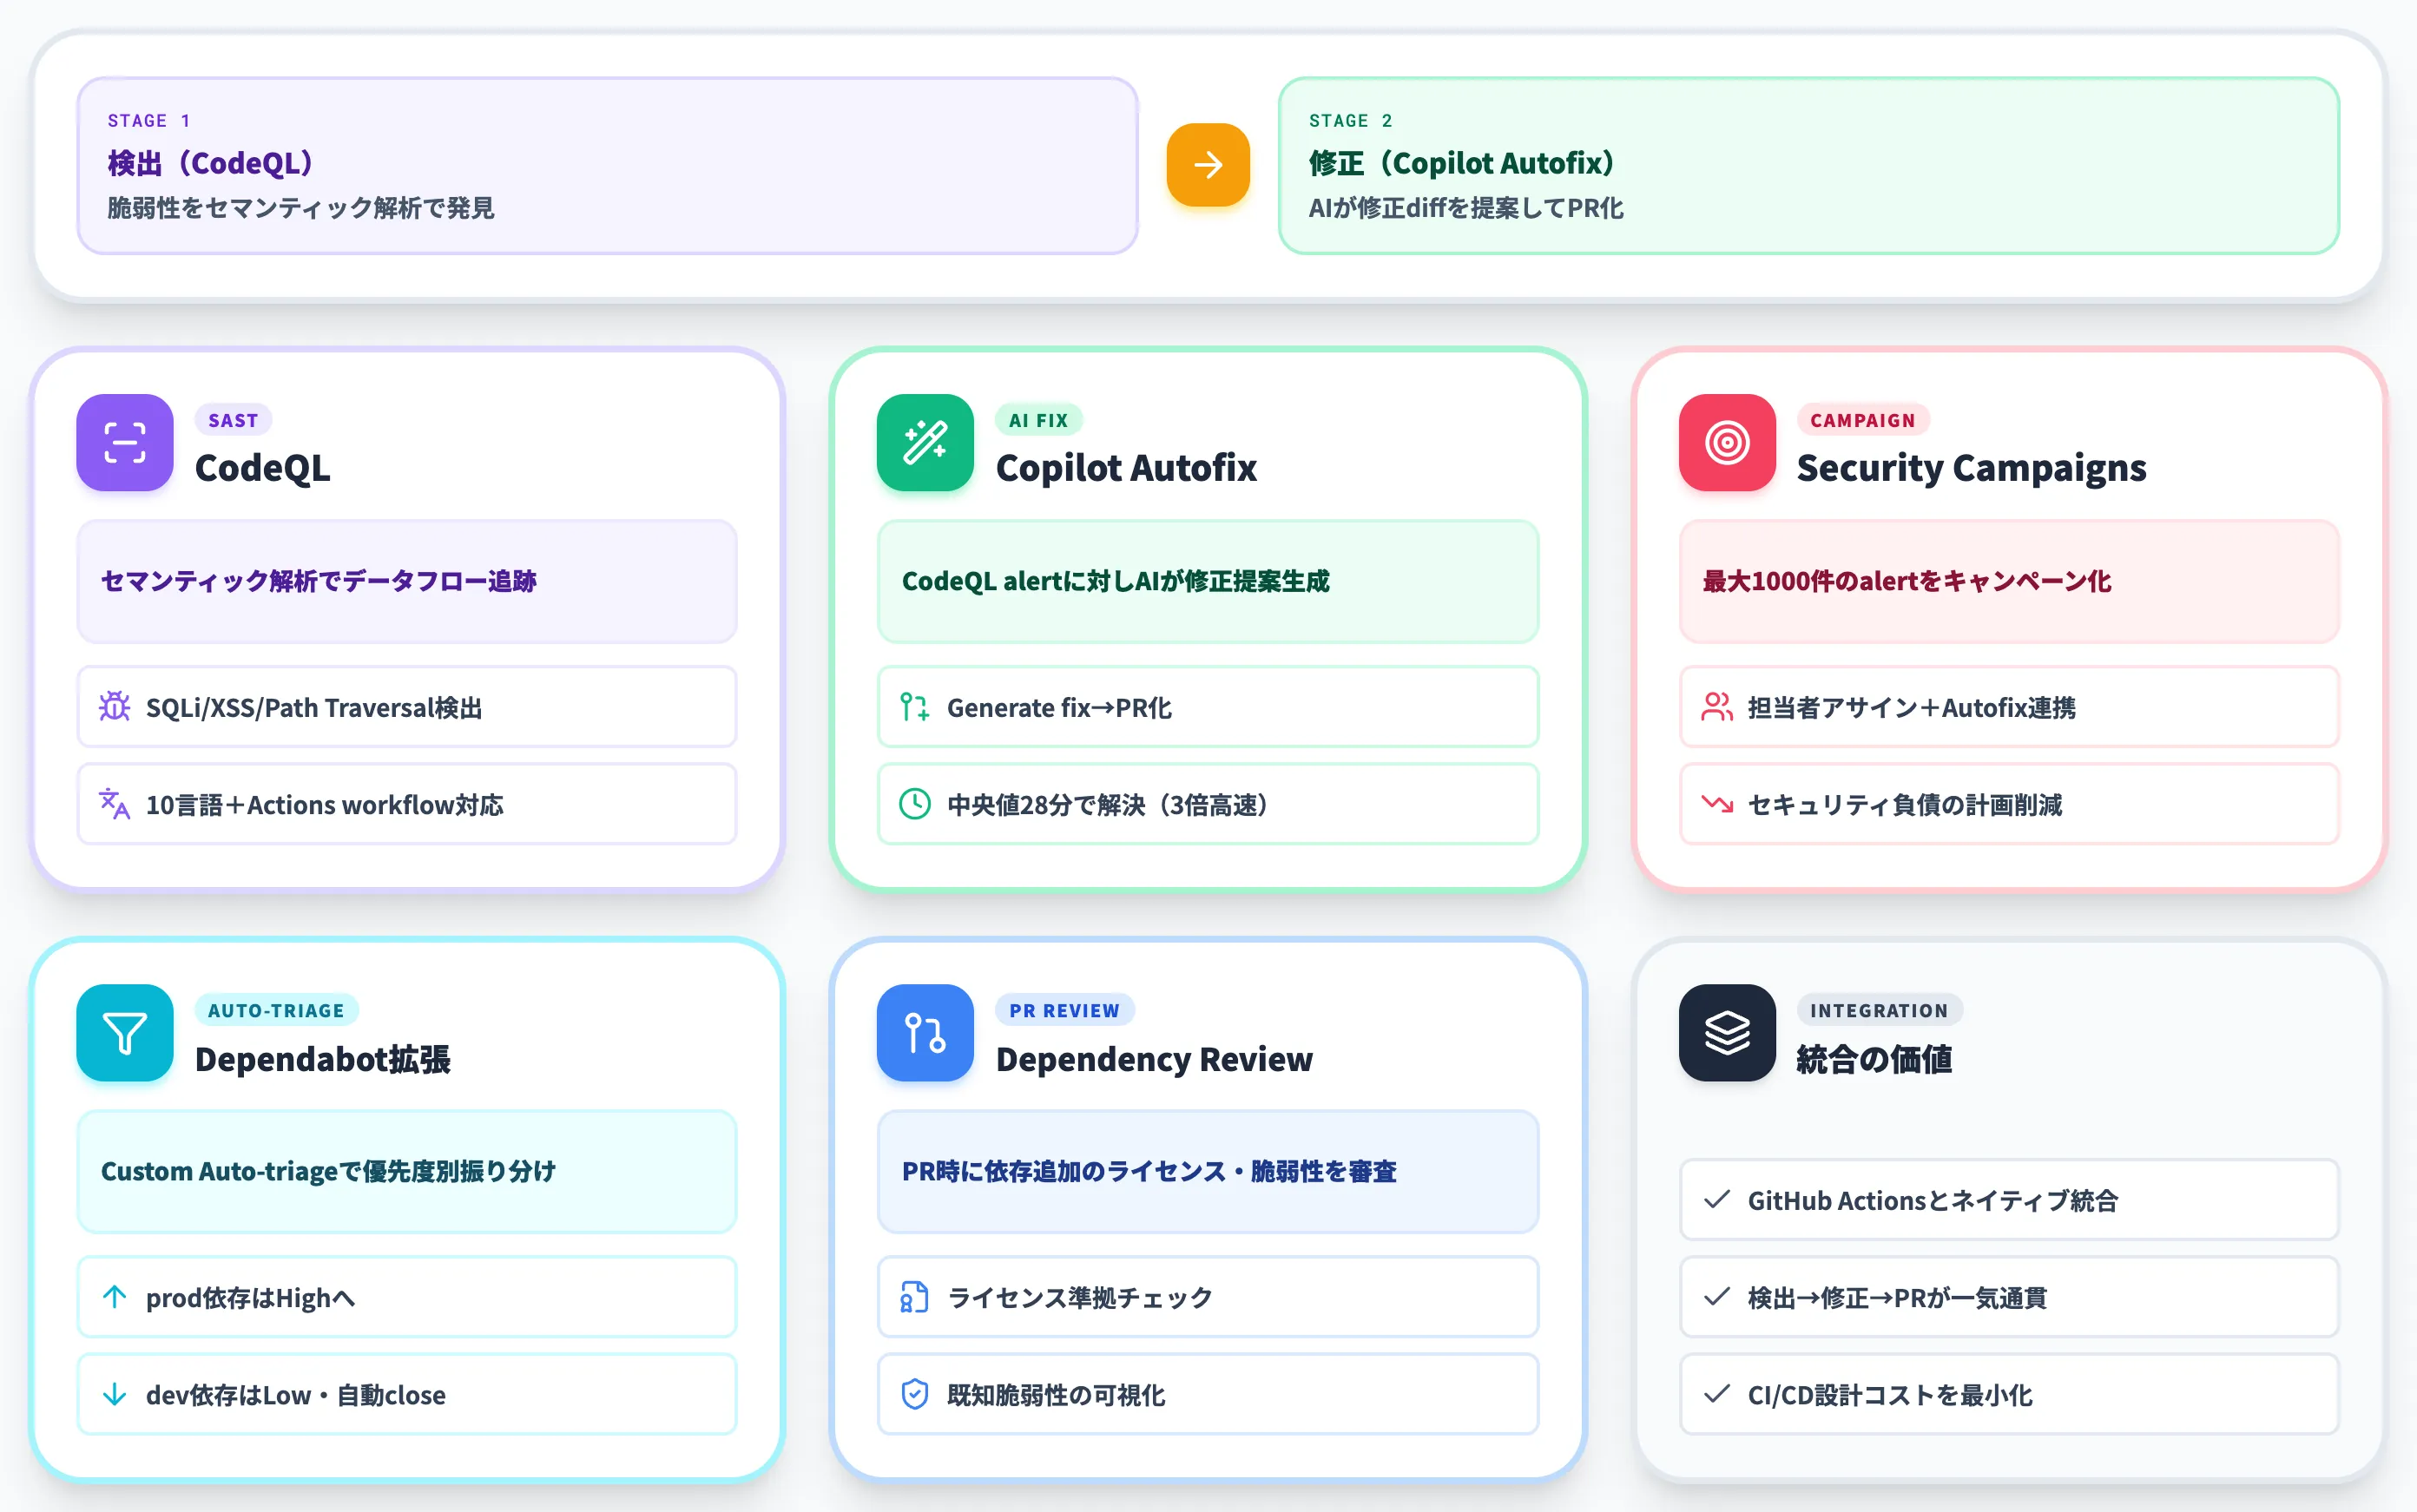The image size is (2417, 1512).
Task: Click the Dependency Review card title
Action: point(1154,1059)
